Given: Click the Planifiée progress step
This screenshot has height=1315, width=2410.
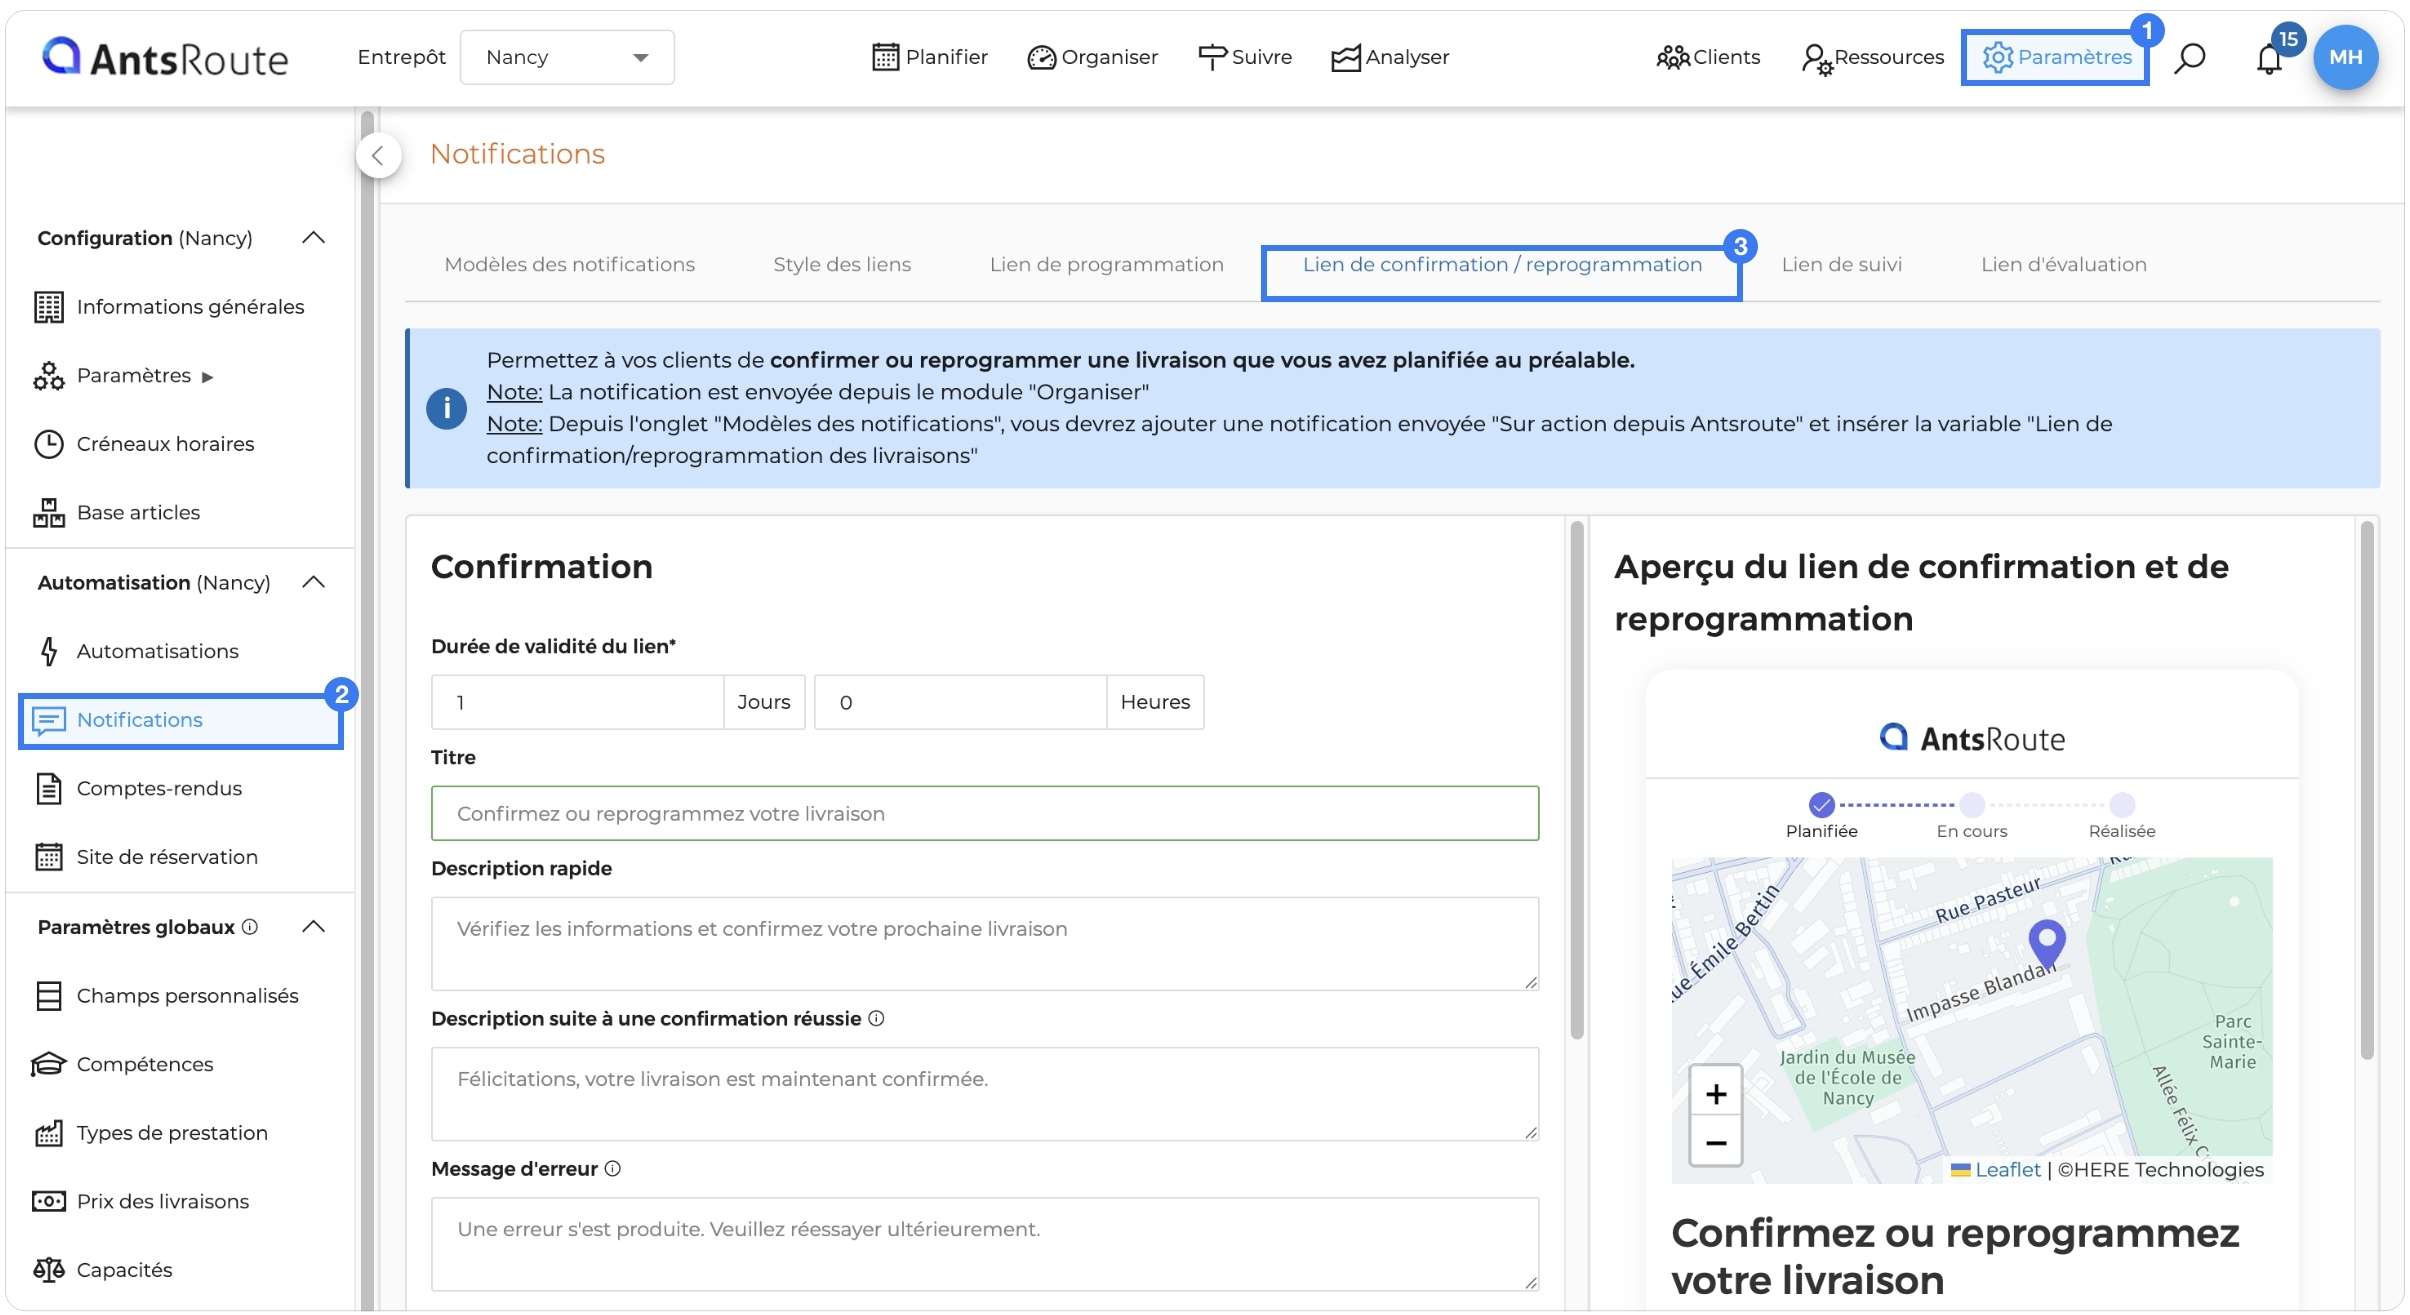Looking at the screenshot, I should 1821,816.
